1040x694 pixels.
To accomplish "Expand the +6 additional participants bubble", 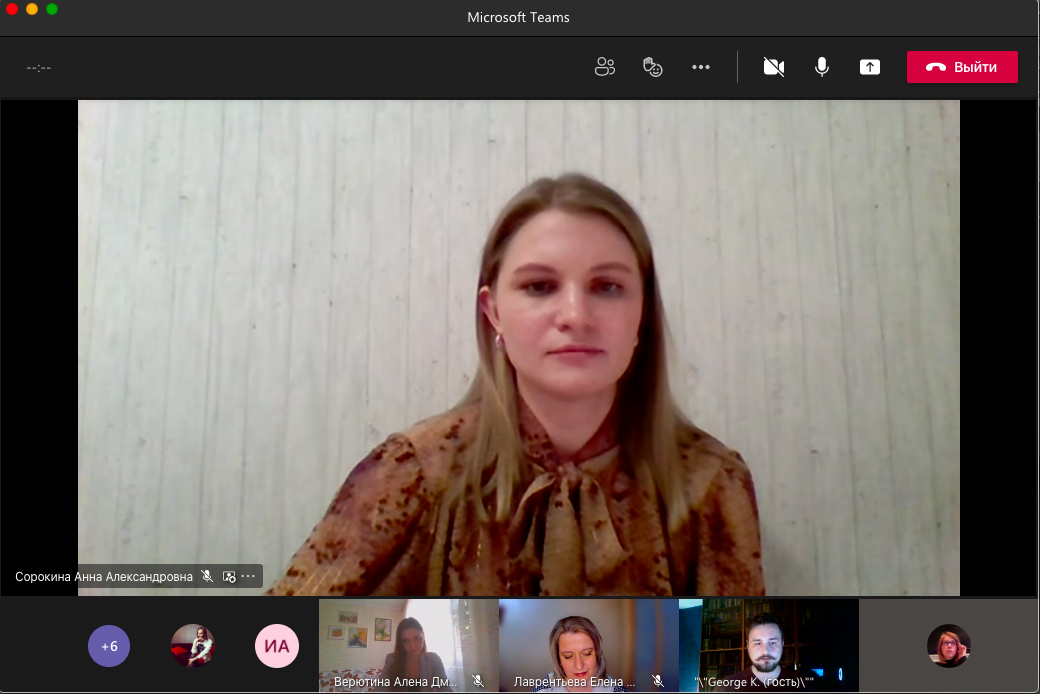I will coord(109,646).
